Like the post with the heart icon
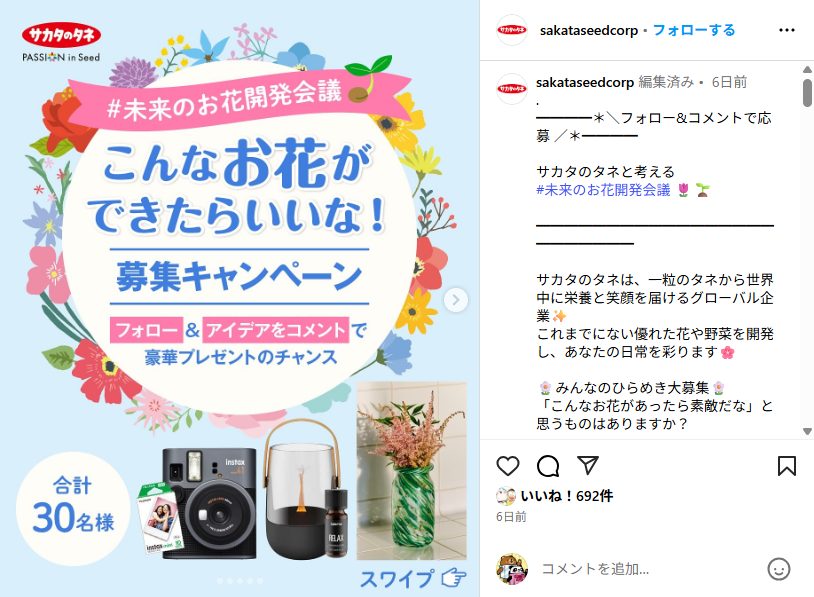Screen dimensions: 814x597 (508, 466)
